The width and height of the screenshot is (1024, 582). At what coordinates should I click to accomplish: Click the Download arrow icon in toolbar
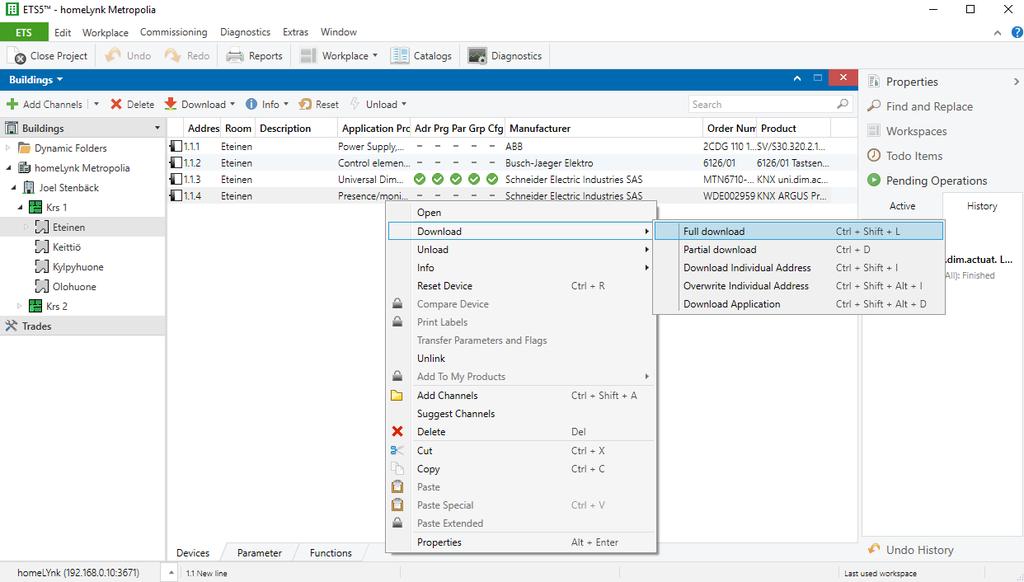170,104
